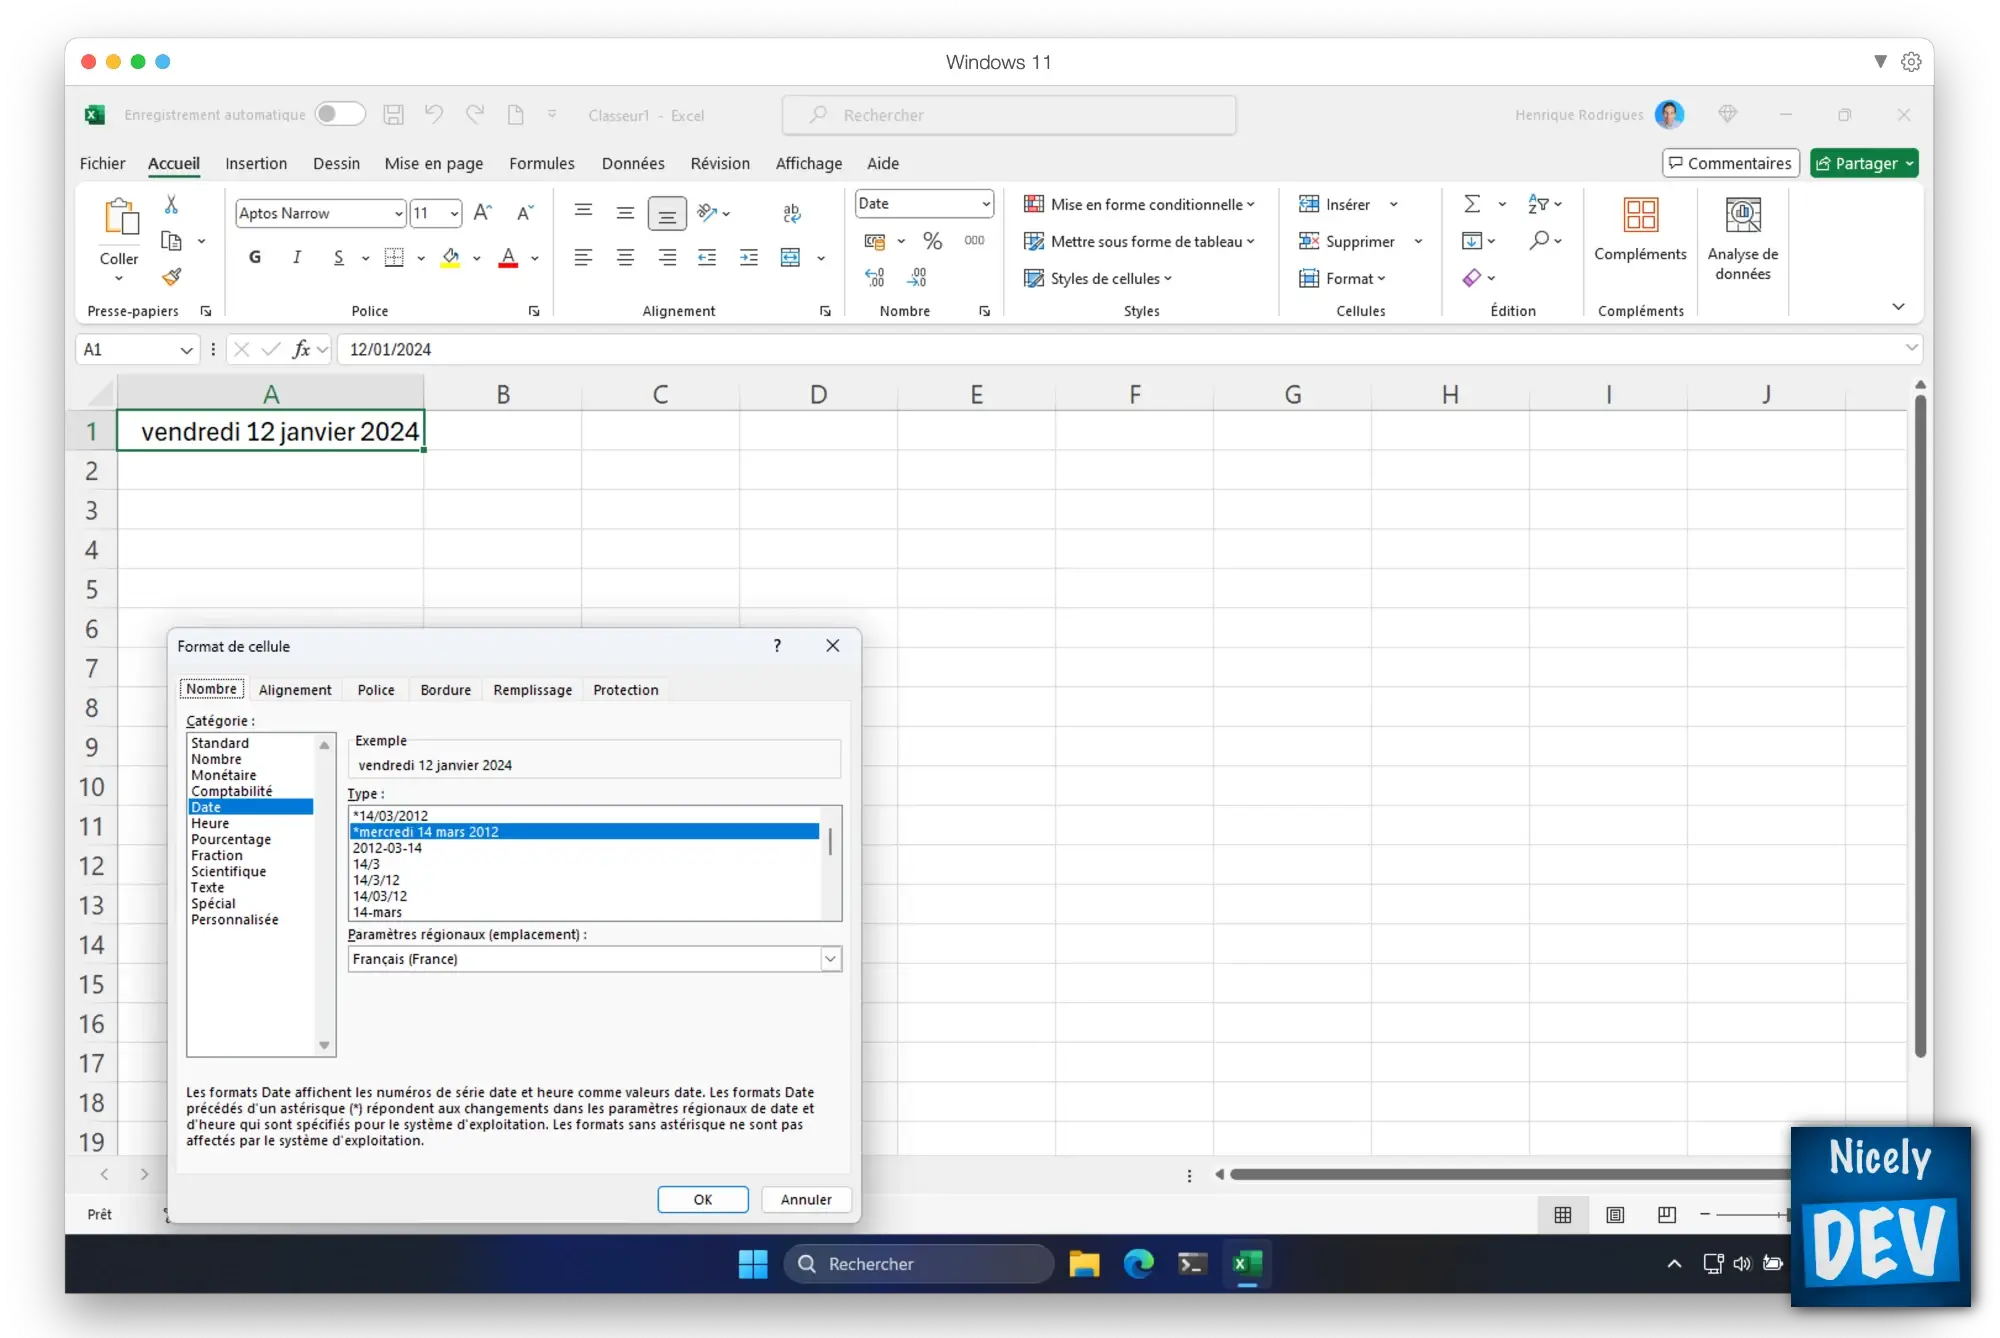2000x1338 pixels.
Task: Click the Save floppy disk icon
Action: (x=394, y=115)
